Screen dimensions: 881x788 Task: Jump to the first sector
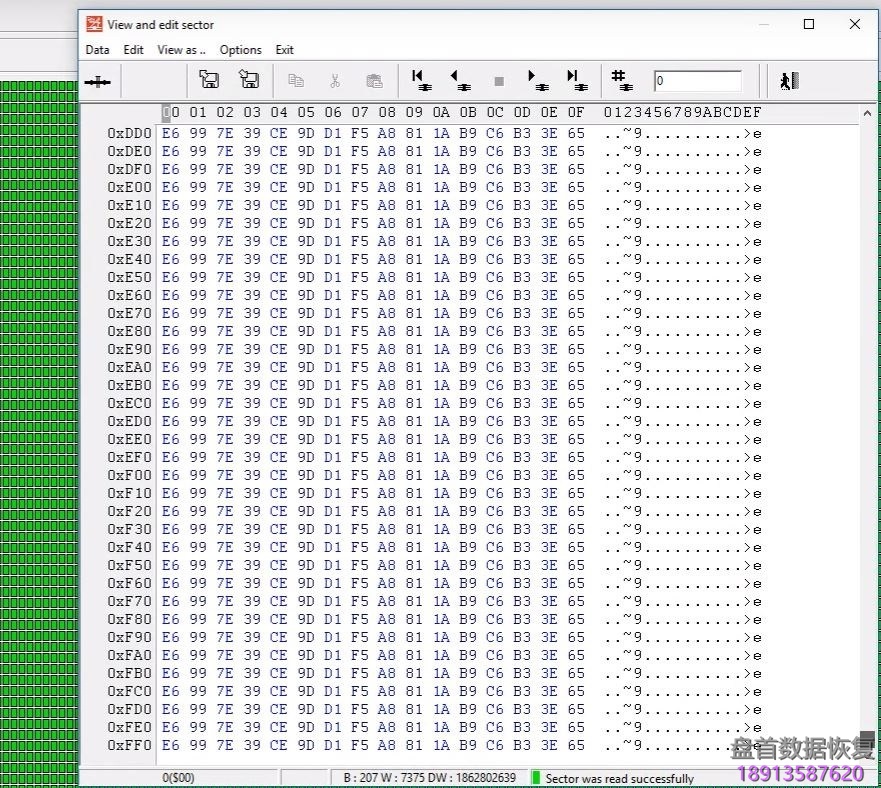click(x=421, y=80)
